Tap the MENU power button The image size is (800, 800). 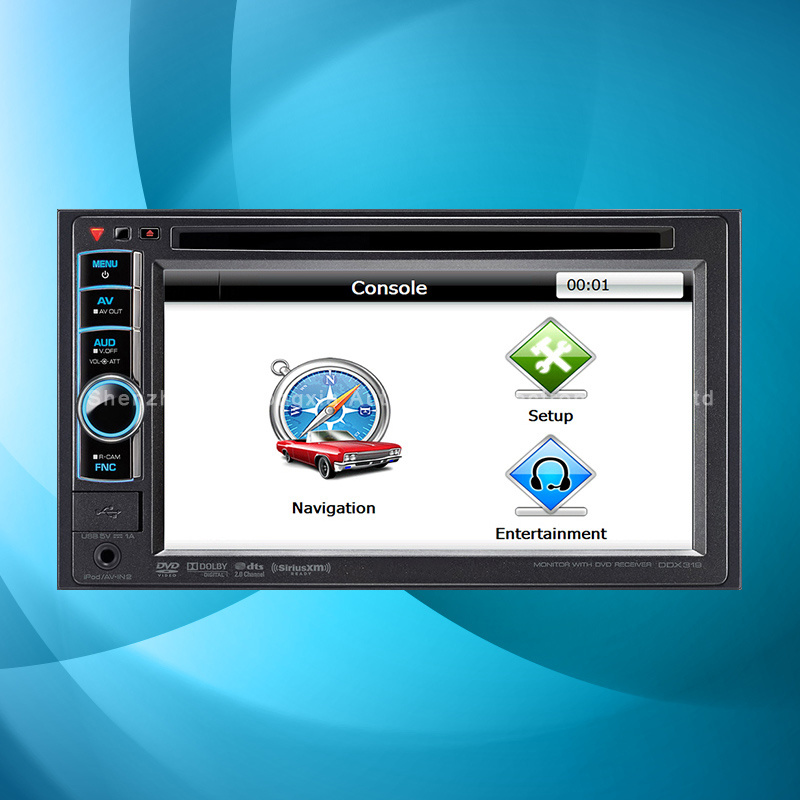click(105, 269)
